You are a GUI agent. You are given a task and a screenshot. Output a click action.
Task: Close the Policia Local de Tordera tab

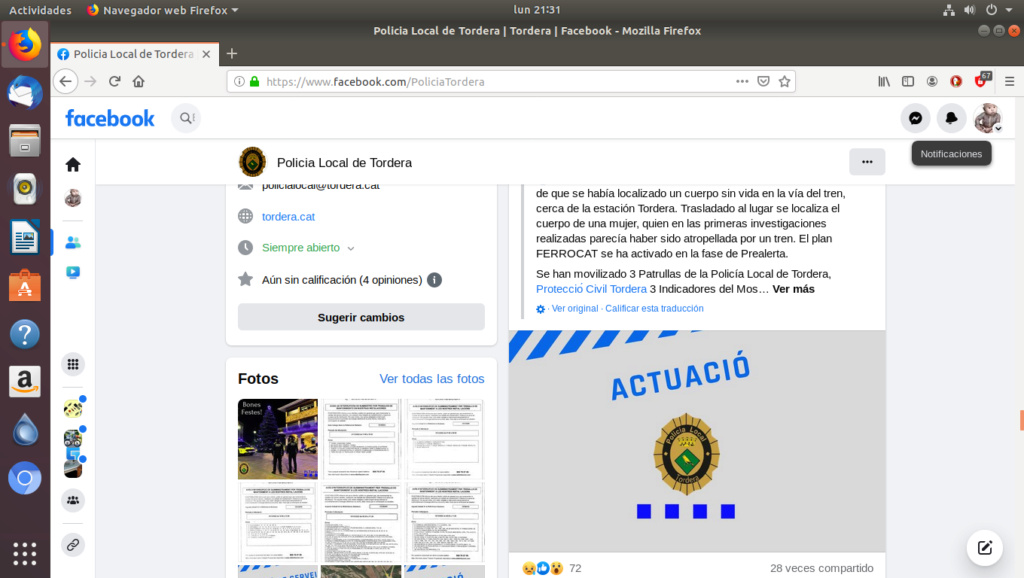tap(206, 54)
